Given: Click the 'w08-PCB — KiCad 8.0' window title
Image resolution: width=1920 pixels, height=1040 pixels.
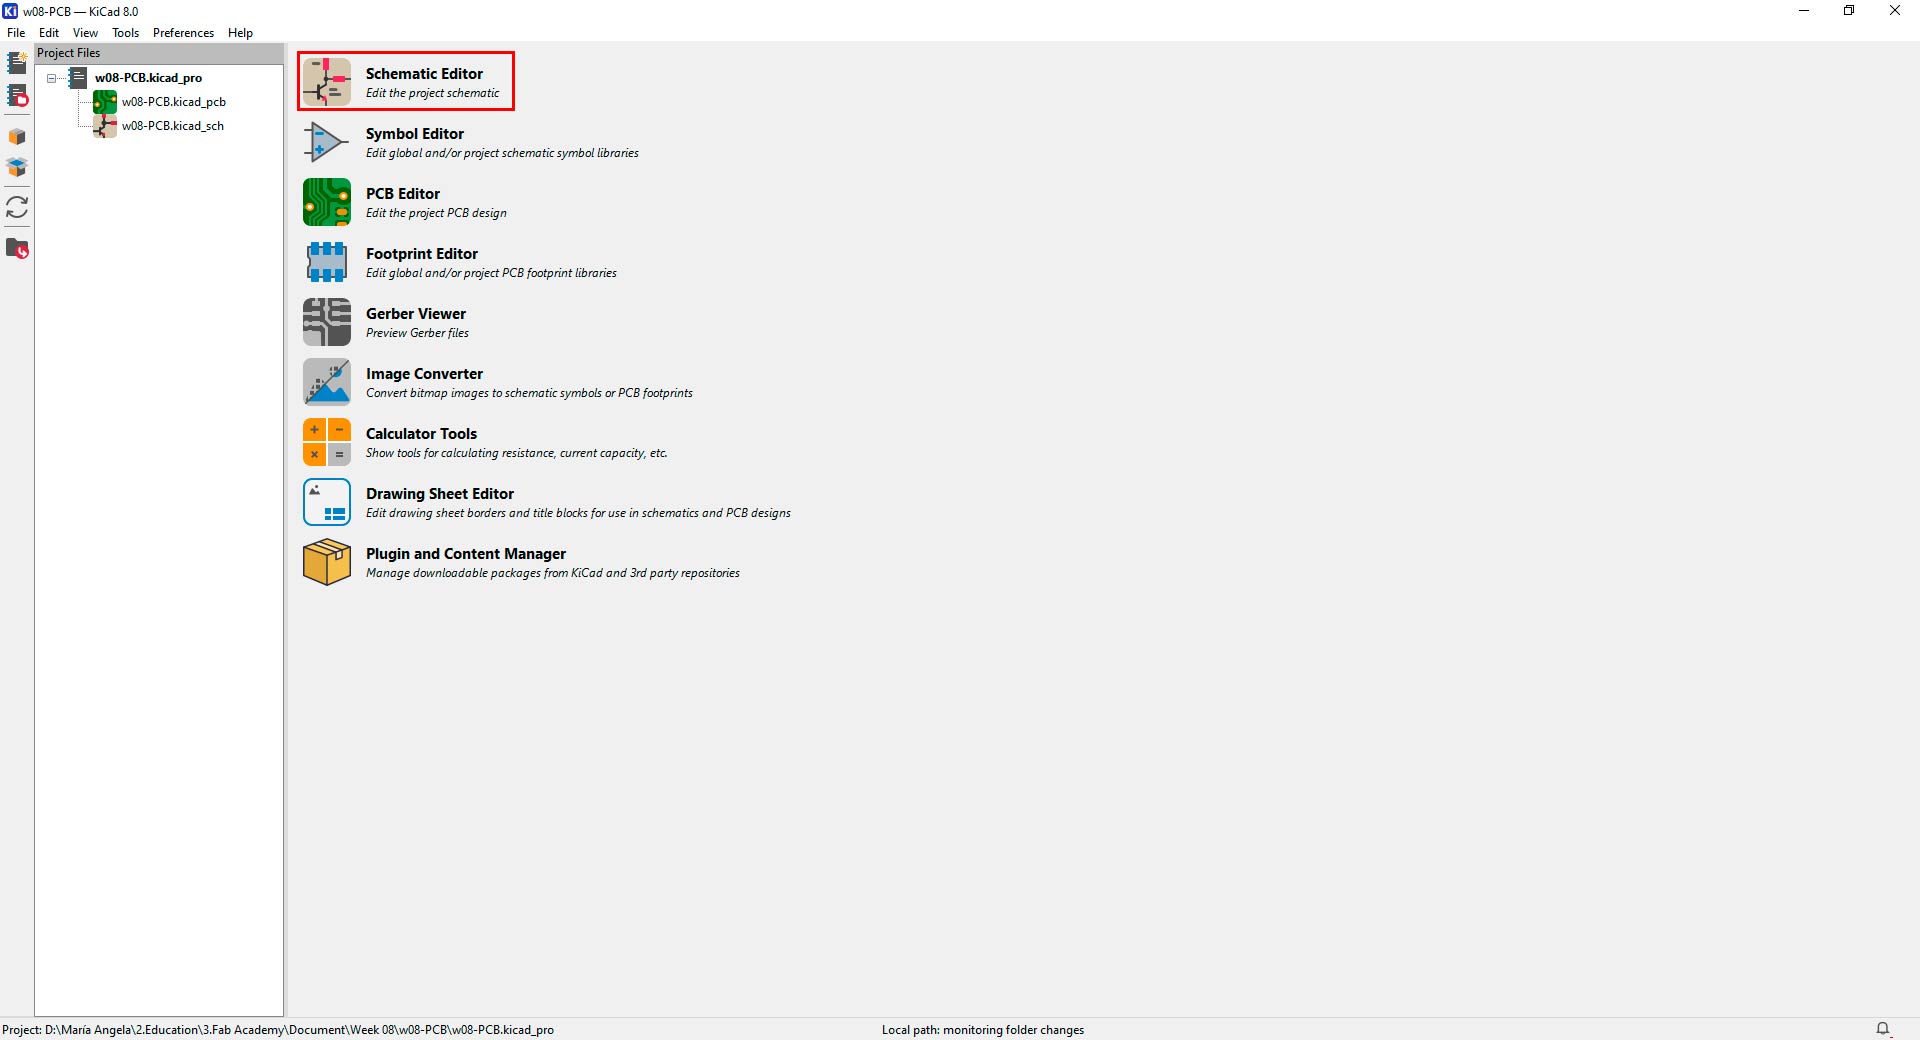Looking at the screenshot, I should pos(81,12).
